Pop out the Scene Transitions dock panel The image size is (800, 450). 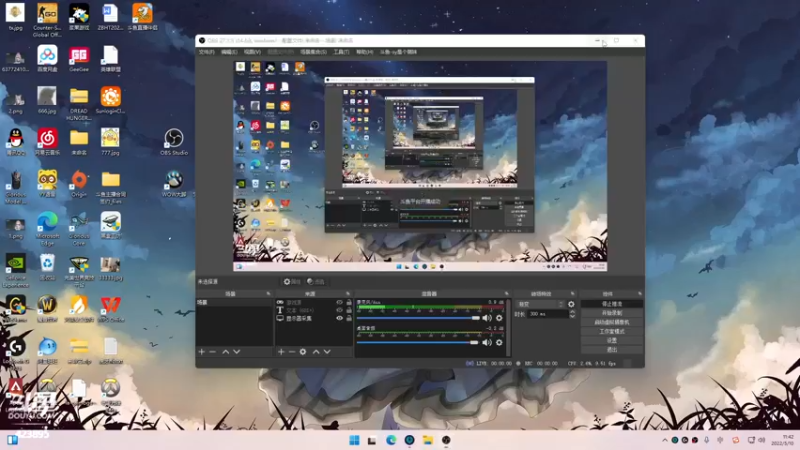click(x=572, y=294)
